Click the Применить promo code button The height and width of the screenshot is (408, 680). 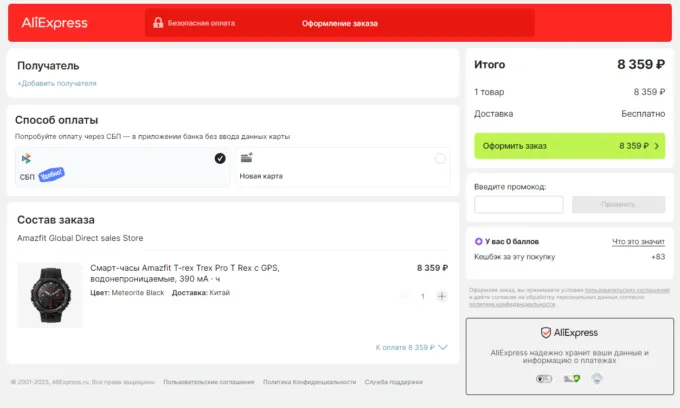618,204
